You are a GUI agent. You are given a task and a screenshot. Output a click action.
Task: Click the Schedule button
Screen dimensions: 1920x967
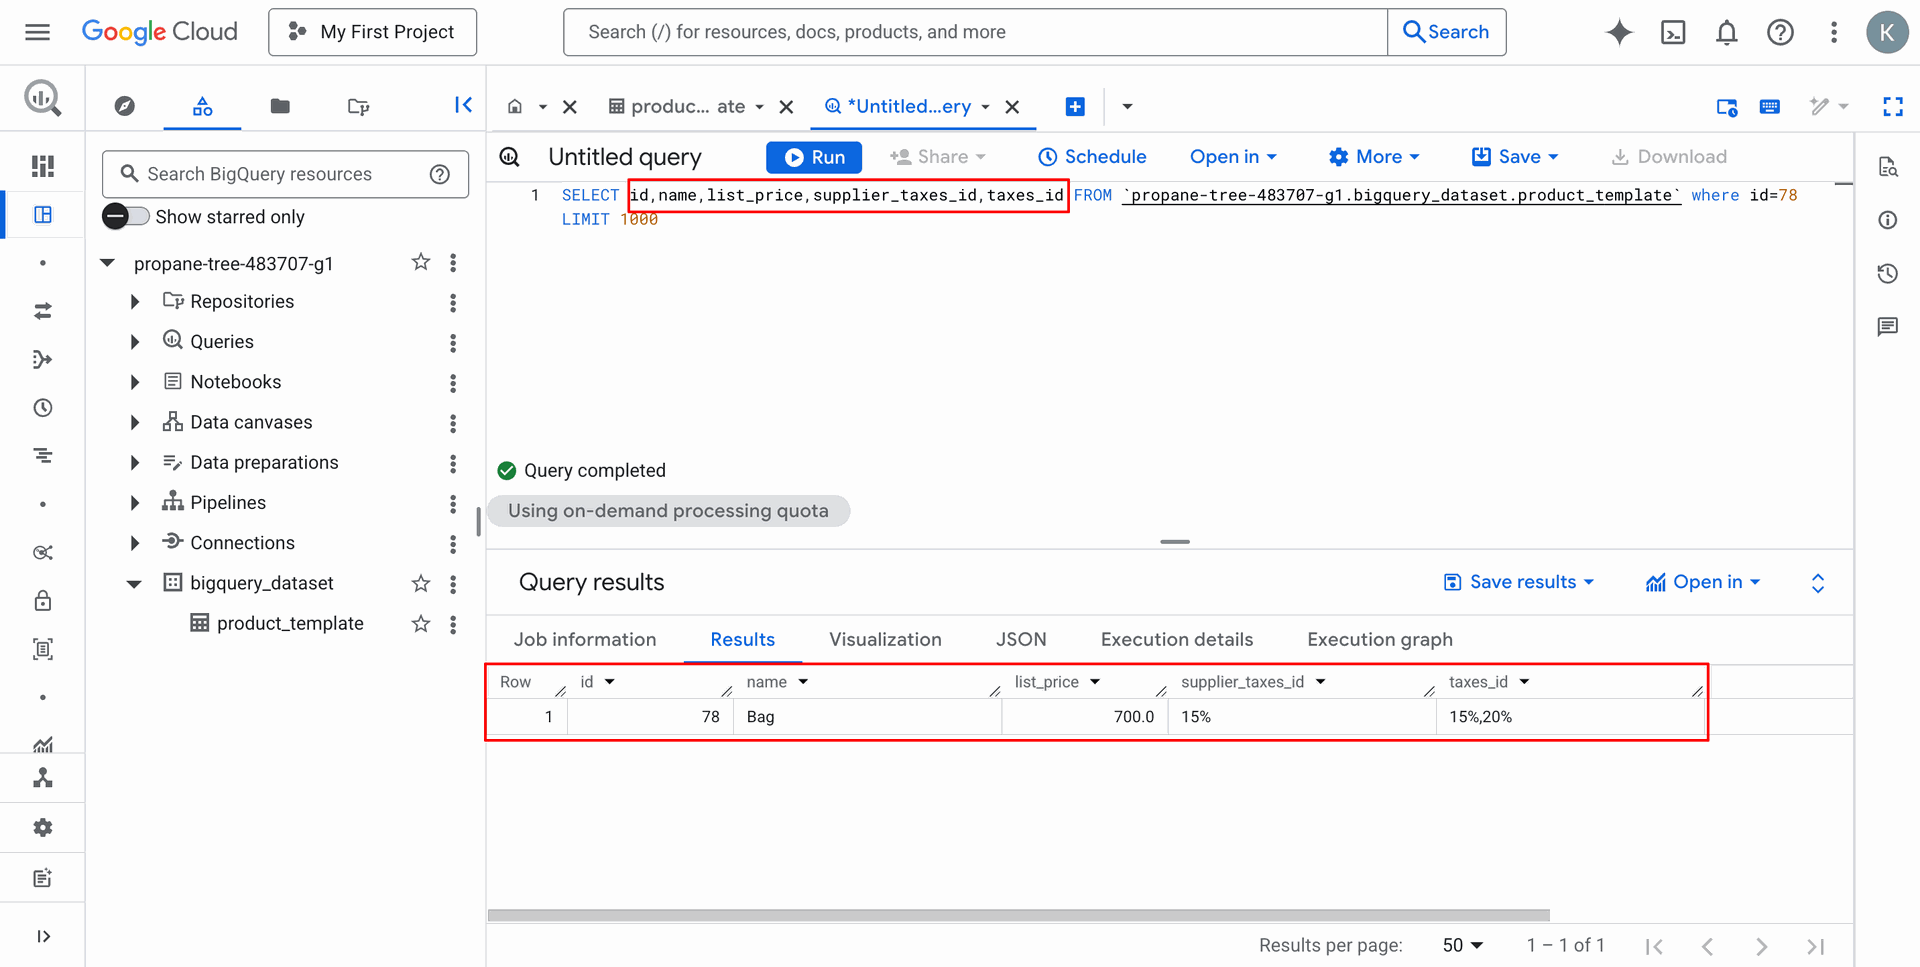coord(1092,157)
